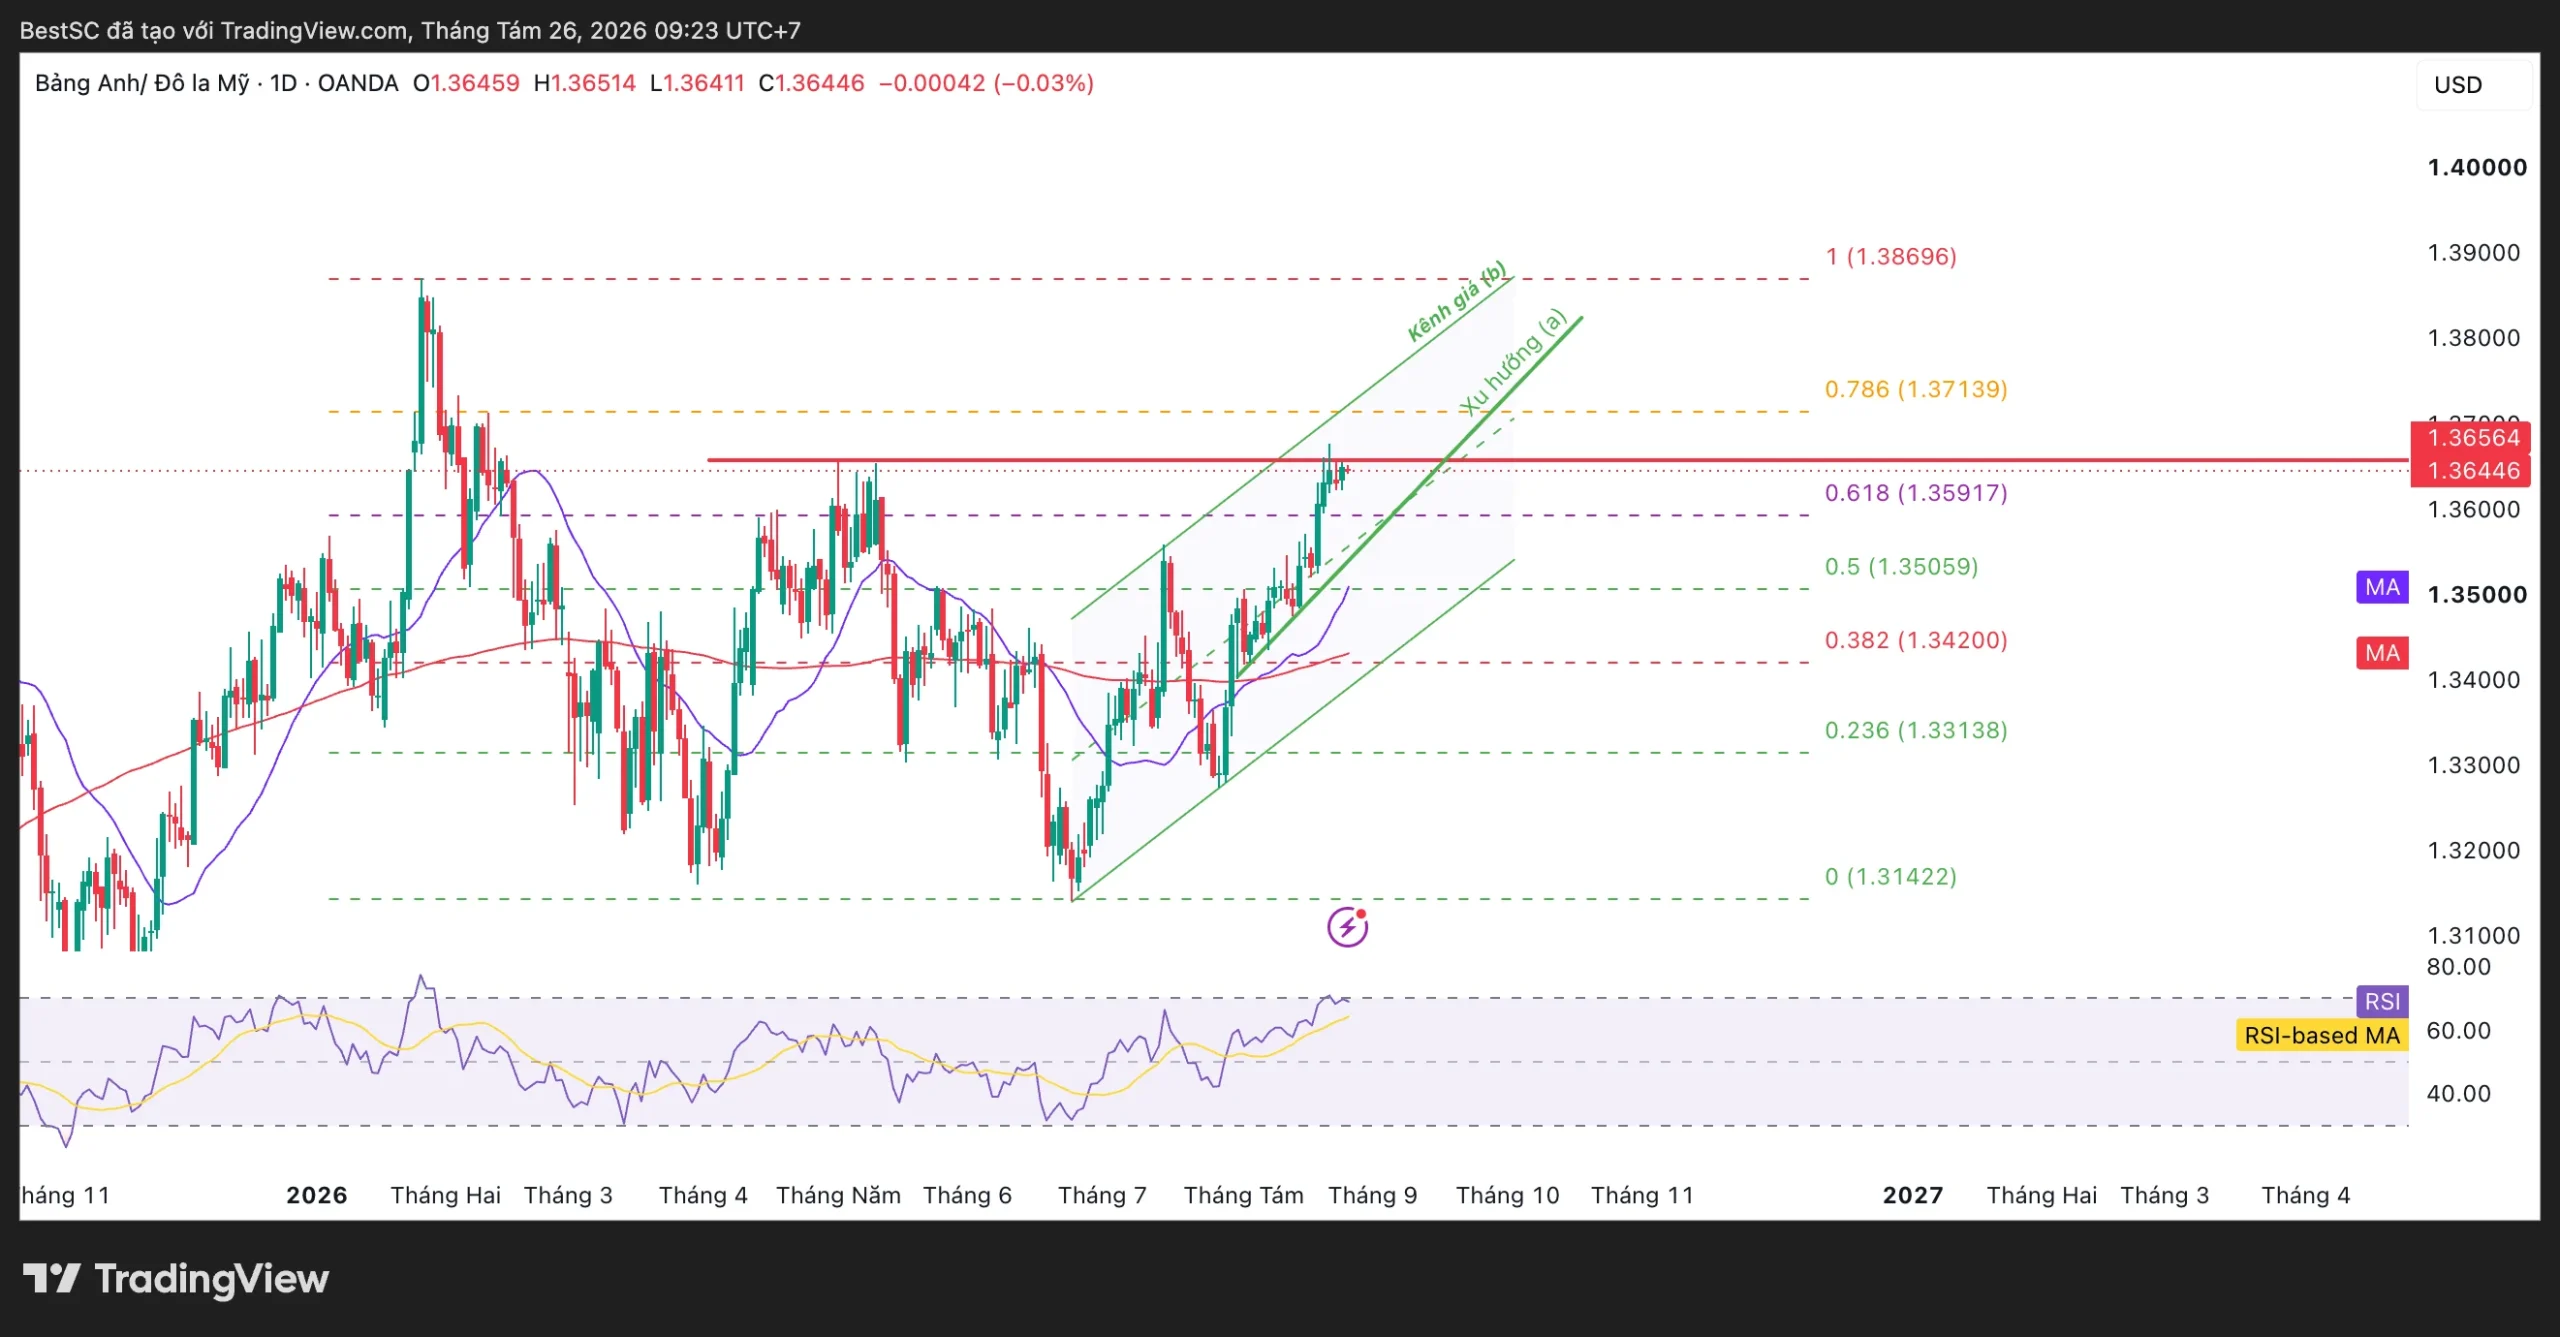This screenshot has width=2560, height=1337.
Task: Click the 2027 year label on time axis
Action: pyautogui.click(x=1912, y=1195)
